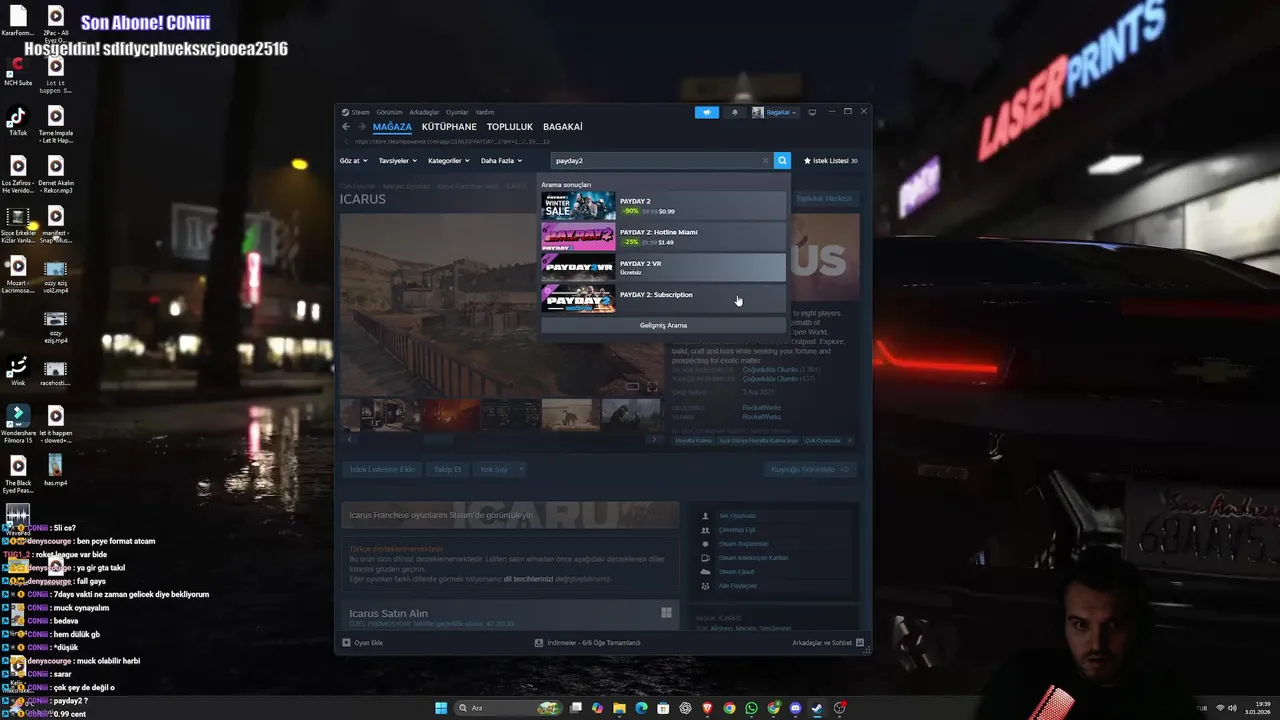
Task: Select the ozzy eziş.mp4 desktop file
Action: point(55,328)
